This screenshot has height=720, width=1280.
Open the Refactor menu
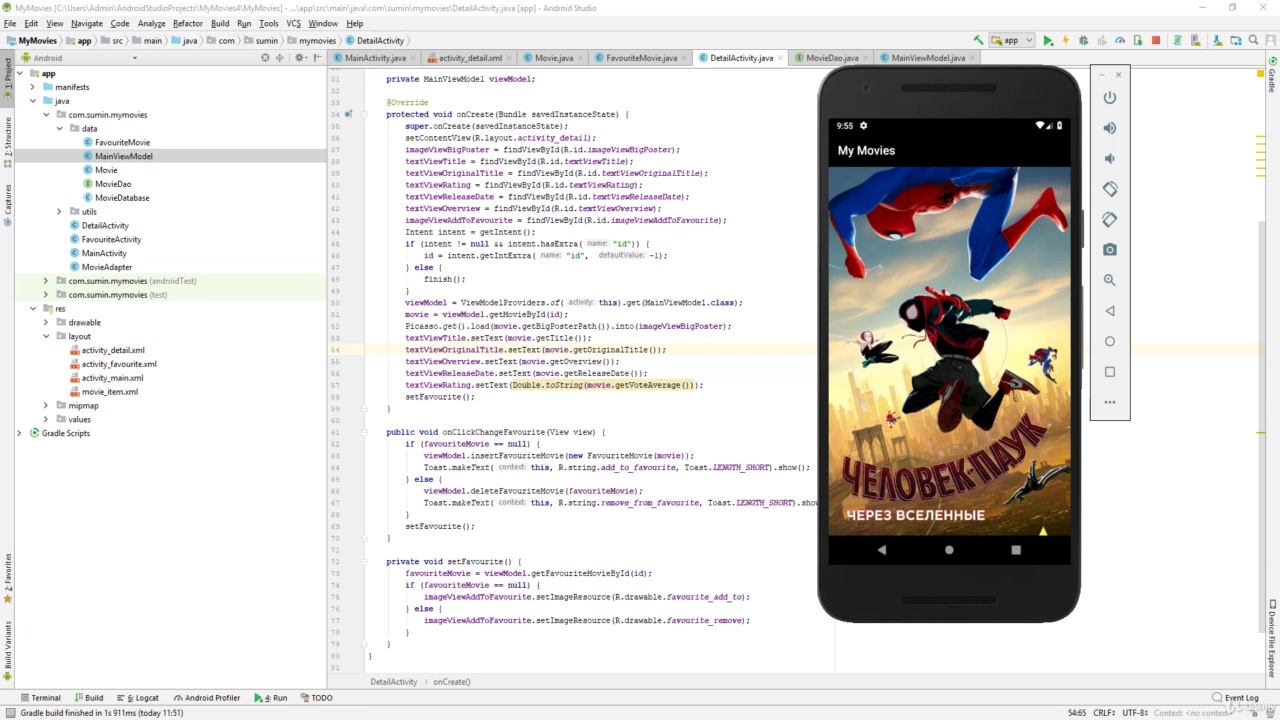coord(187,23)
